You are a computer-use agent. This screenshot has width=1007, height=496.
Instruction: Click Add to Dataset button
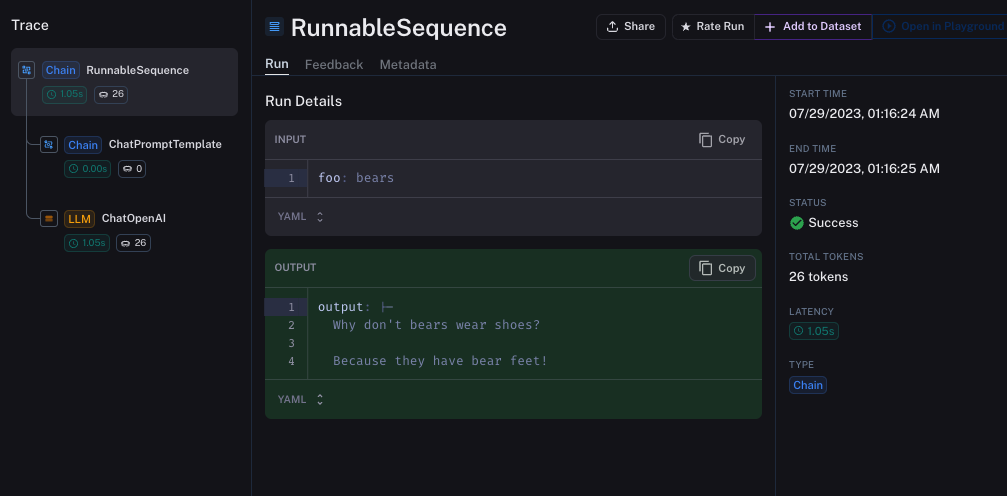(812, 27)
